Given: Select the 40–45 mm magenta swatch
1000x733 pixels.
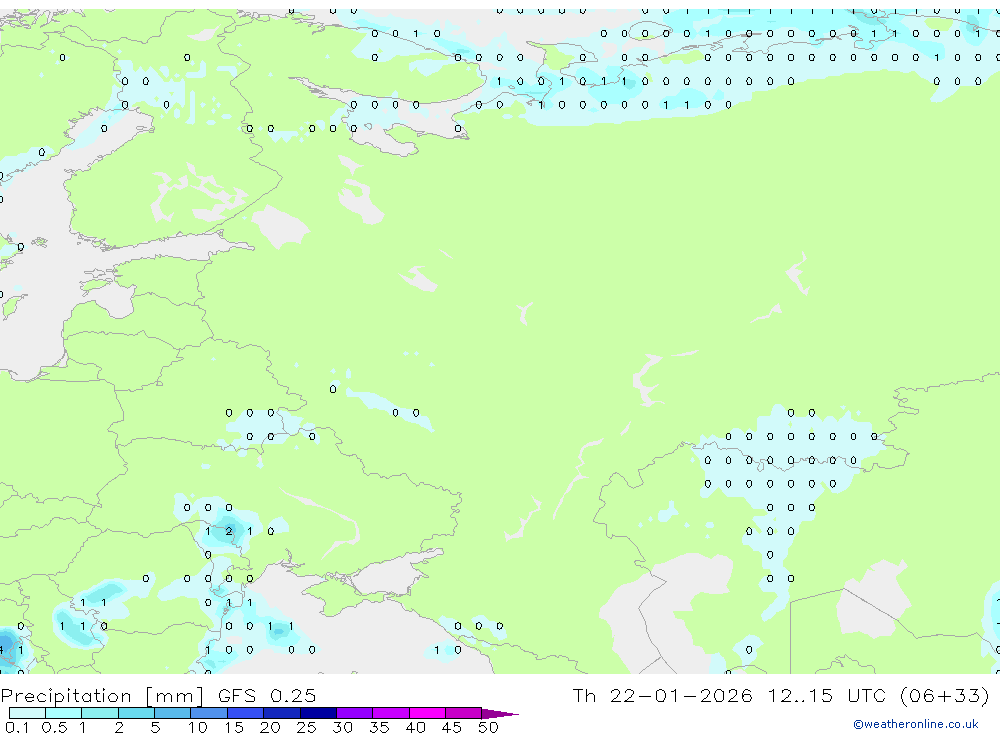Looking at the screenshot, I should click(427, 713).
